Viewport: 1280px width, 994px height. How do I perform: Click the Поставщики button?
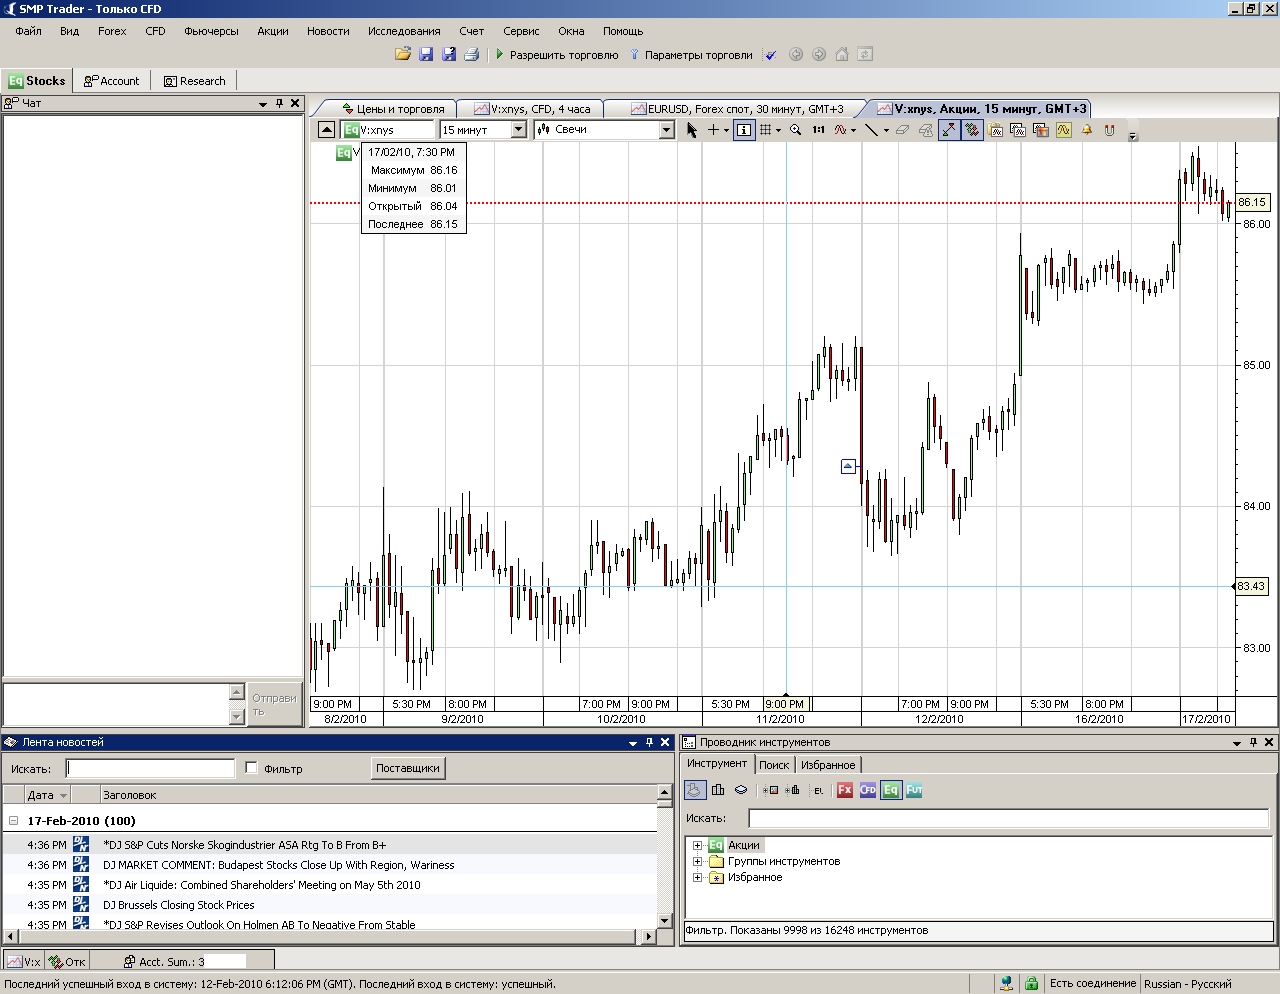[x=408, y=768]
